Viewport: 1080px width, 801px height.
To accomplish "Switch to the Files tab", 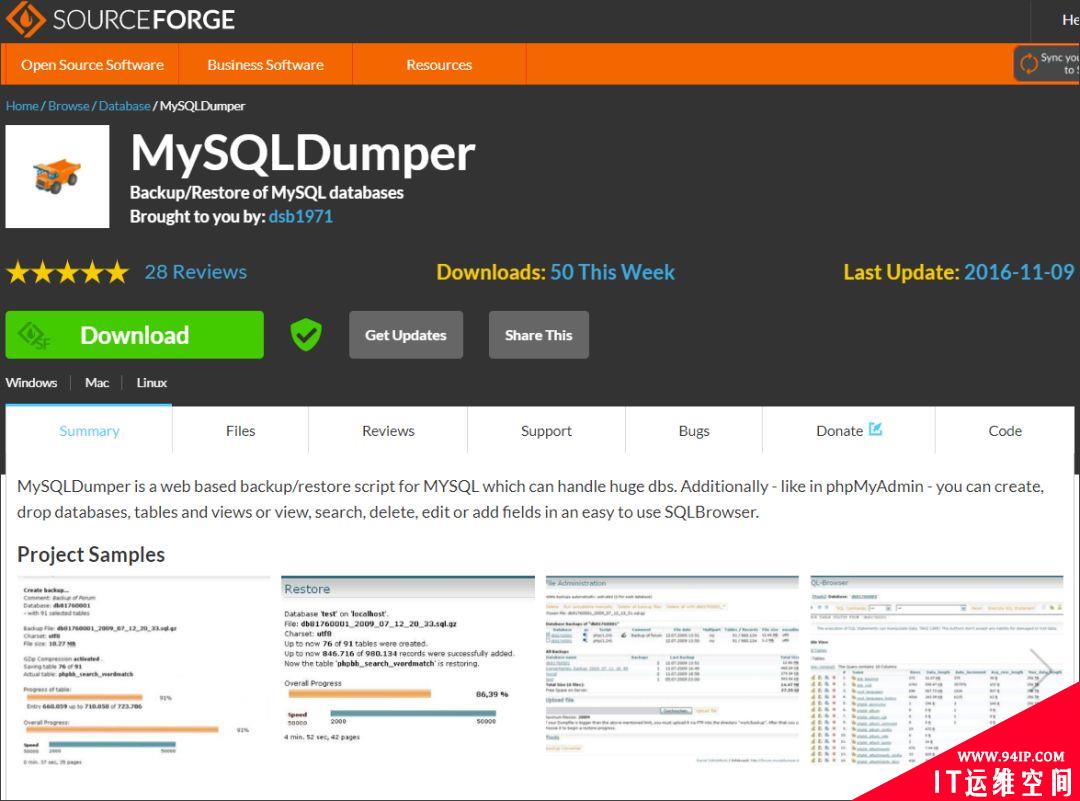I will pyautogui.click(x=240, y=430).
